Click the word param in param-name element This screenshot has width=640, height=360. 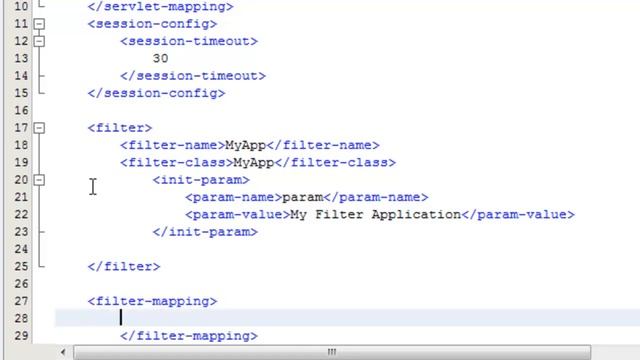tap(302, 198)
